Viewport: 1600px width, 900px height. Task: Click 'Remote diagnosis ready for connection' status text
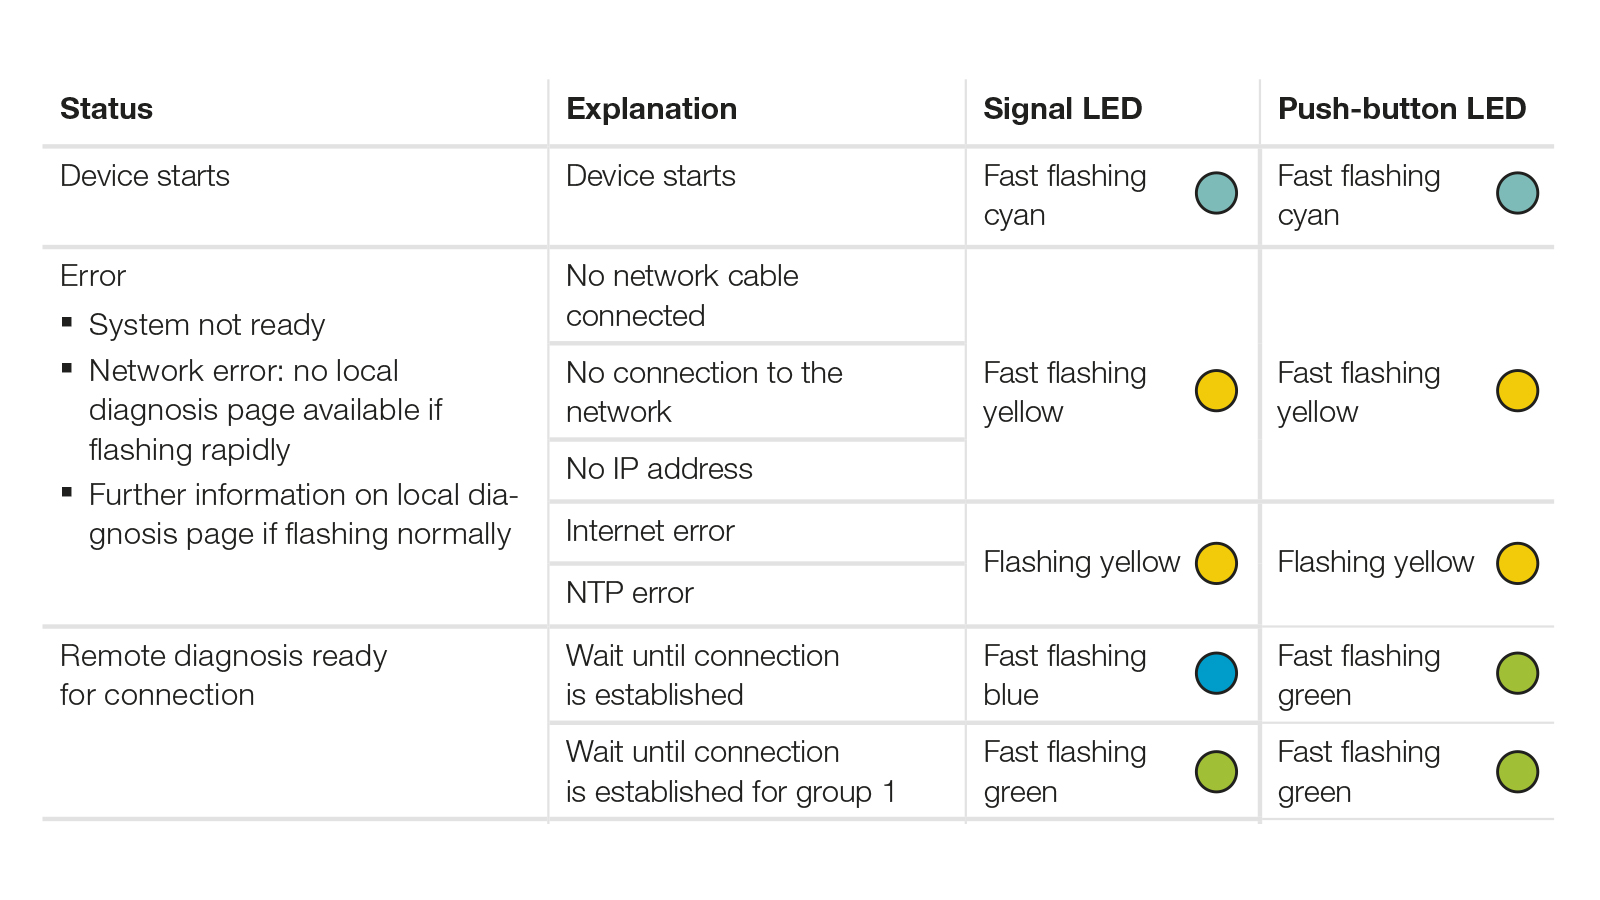pyautogui.click(x=223, y=675)
